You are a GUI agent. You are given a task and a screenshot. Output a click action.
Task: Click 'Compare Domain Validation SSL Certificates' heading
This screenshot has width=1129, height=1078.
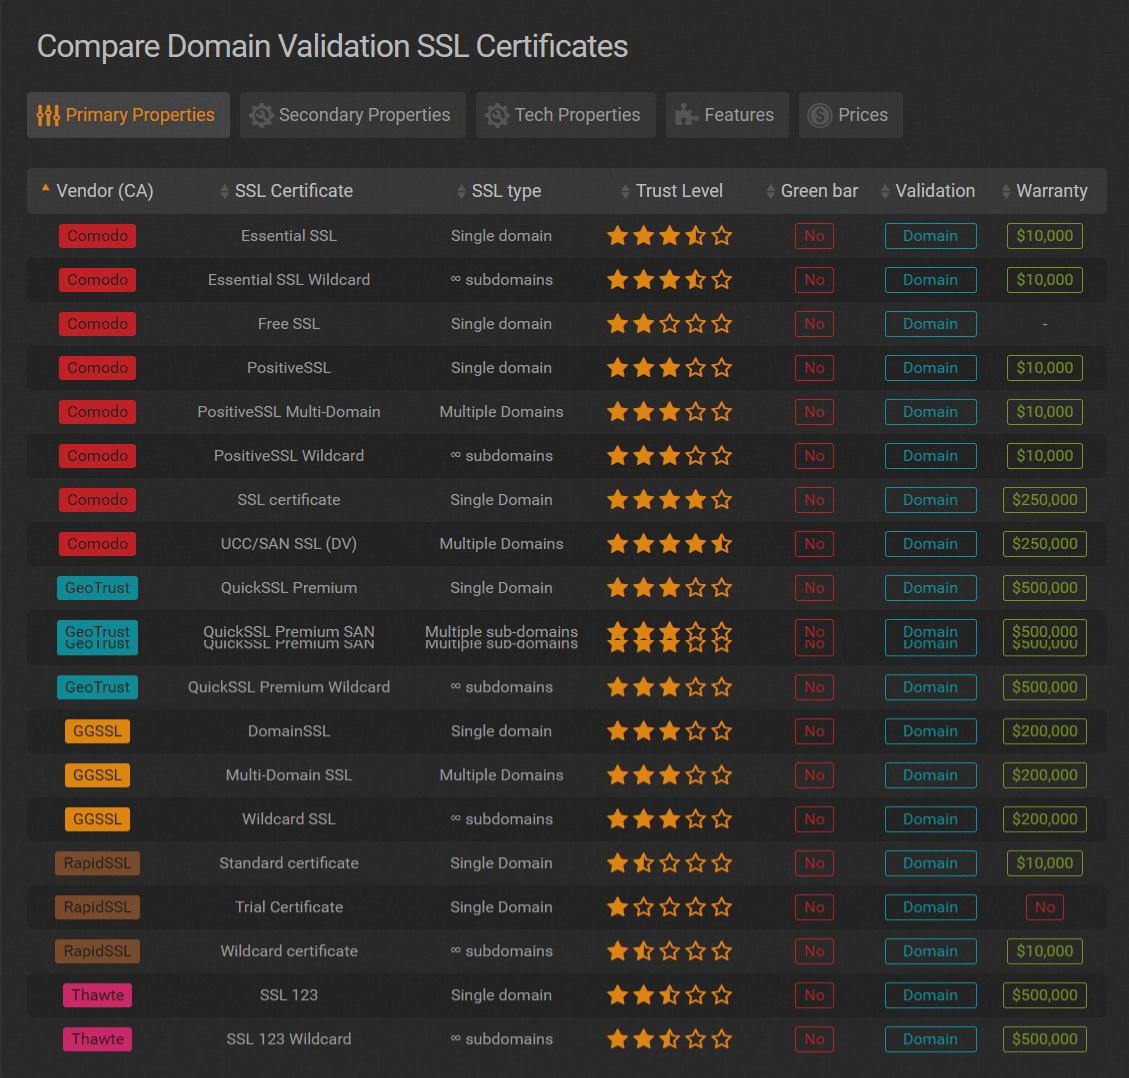[332, 47]
